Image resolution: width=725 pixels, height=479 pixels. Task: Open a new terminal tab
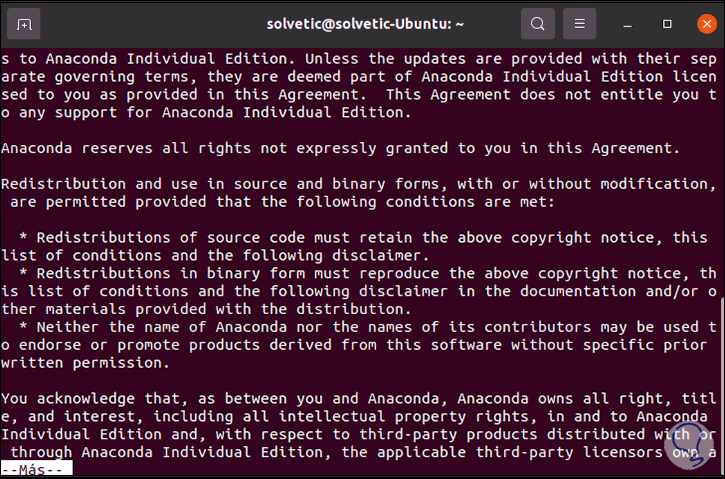[24, 23]
